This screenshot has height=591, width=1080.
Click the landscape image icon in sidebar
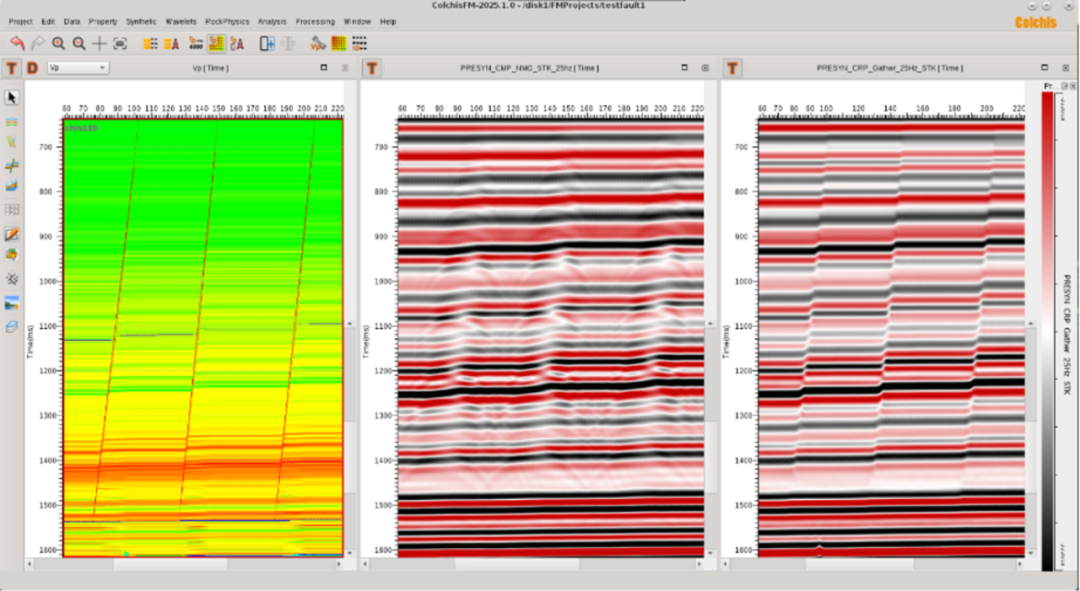(12, 303)
